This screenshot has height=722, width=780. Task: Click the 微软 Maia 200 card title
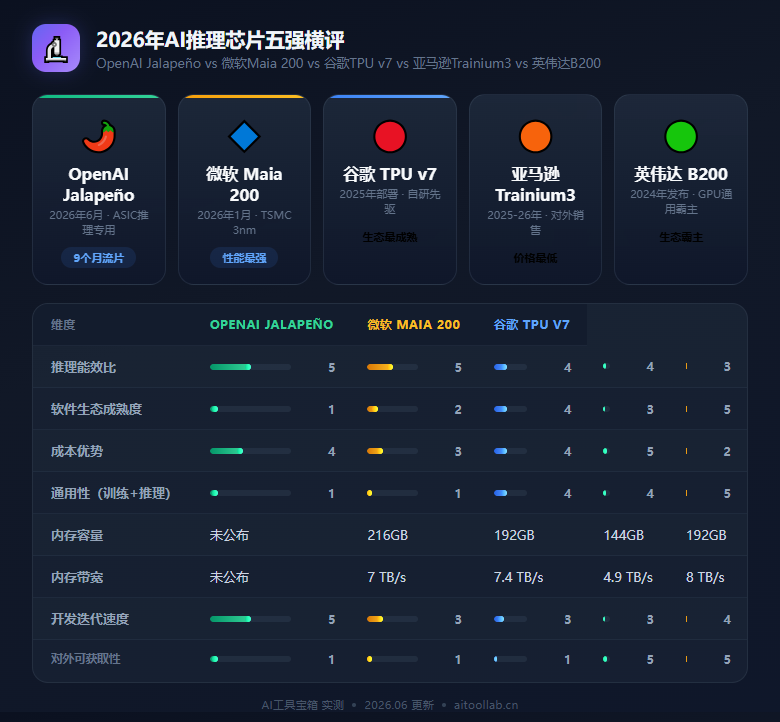click(x=244, y=185)
